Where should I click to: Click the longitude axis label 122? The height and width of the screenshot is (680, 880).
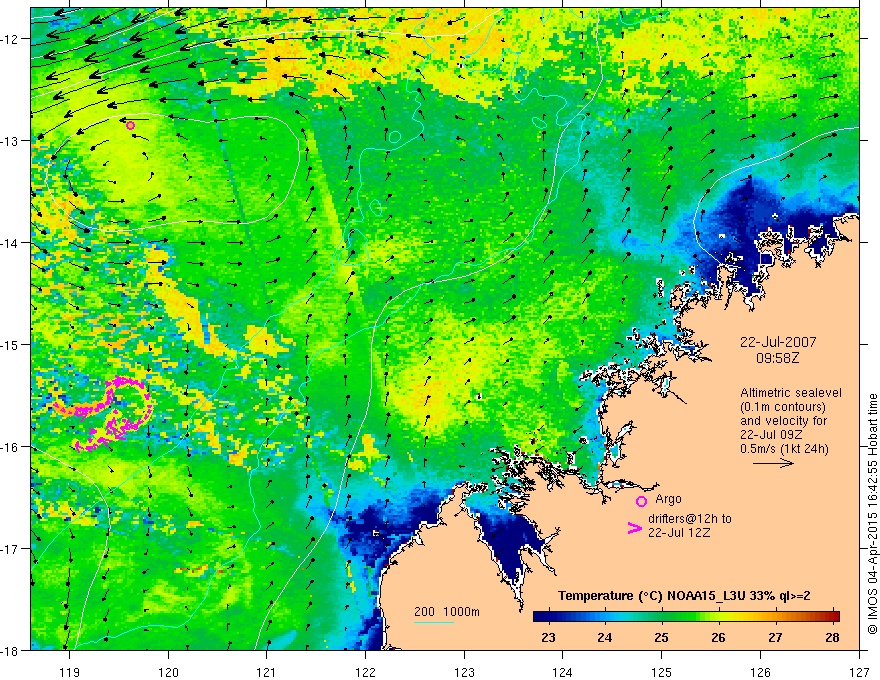coord(365,672)
